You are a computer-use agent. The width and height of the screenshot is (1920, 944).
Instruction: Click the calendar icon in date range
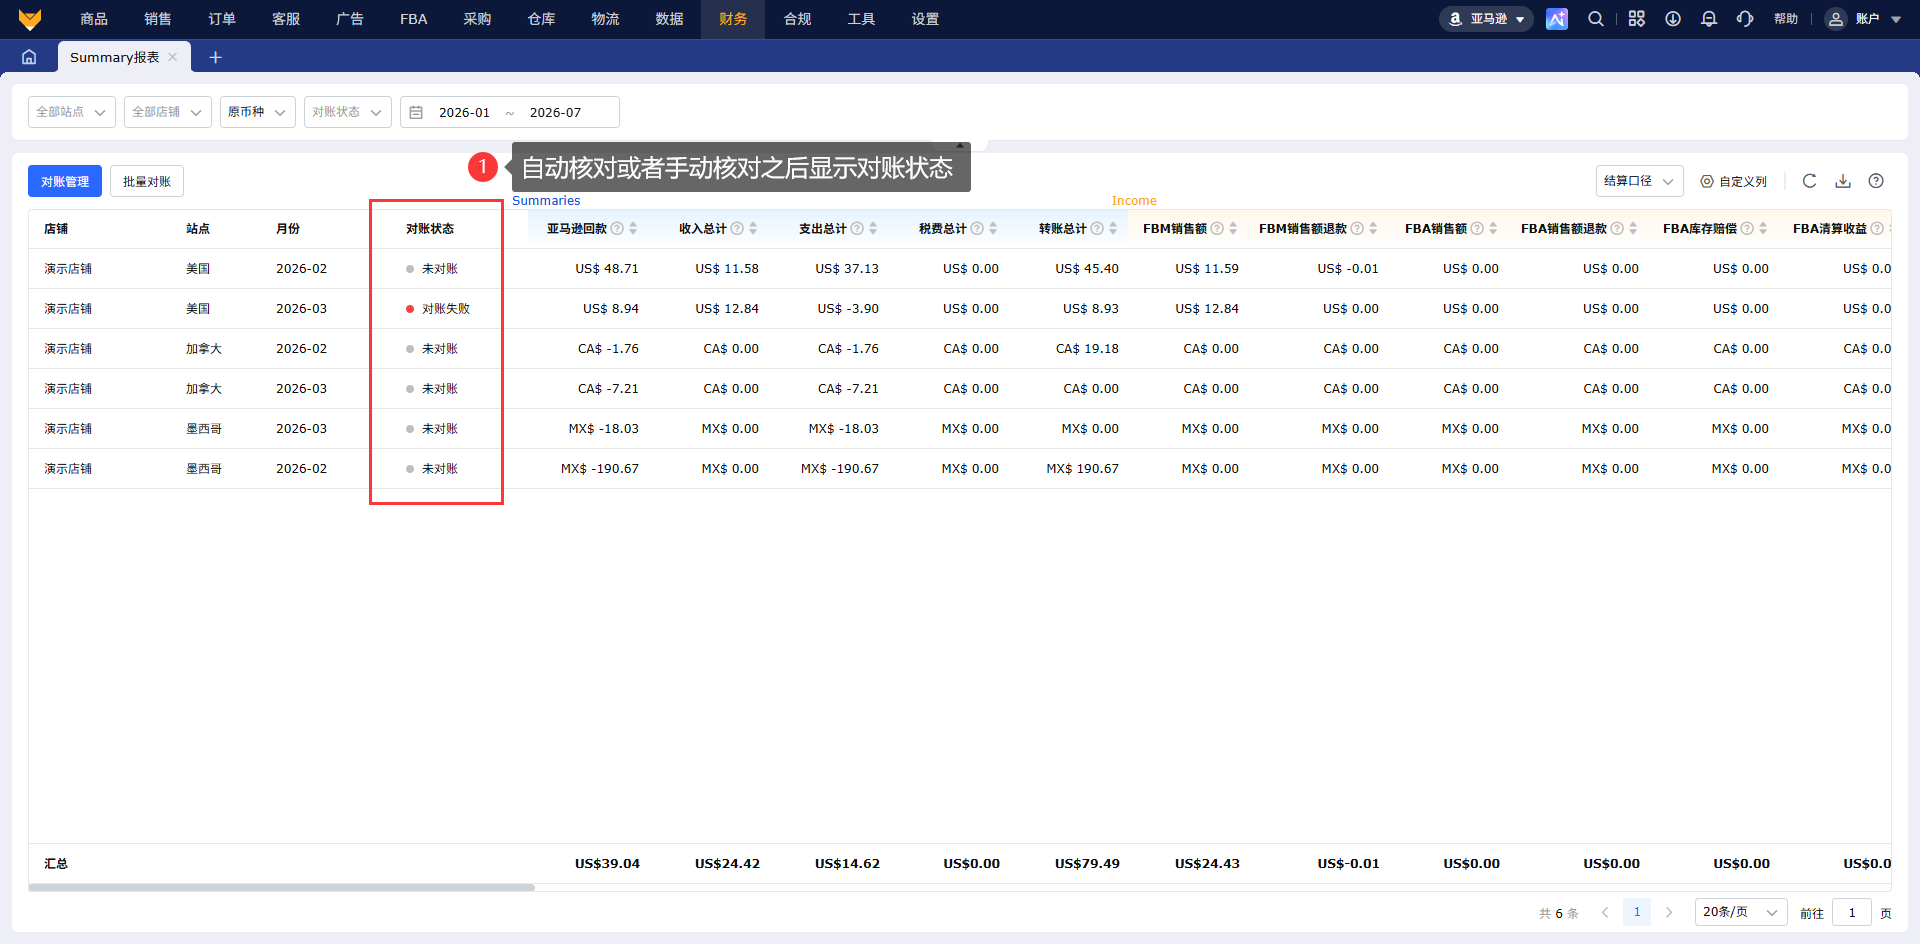click(416, 112)
